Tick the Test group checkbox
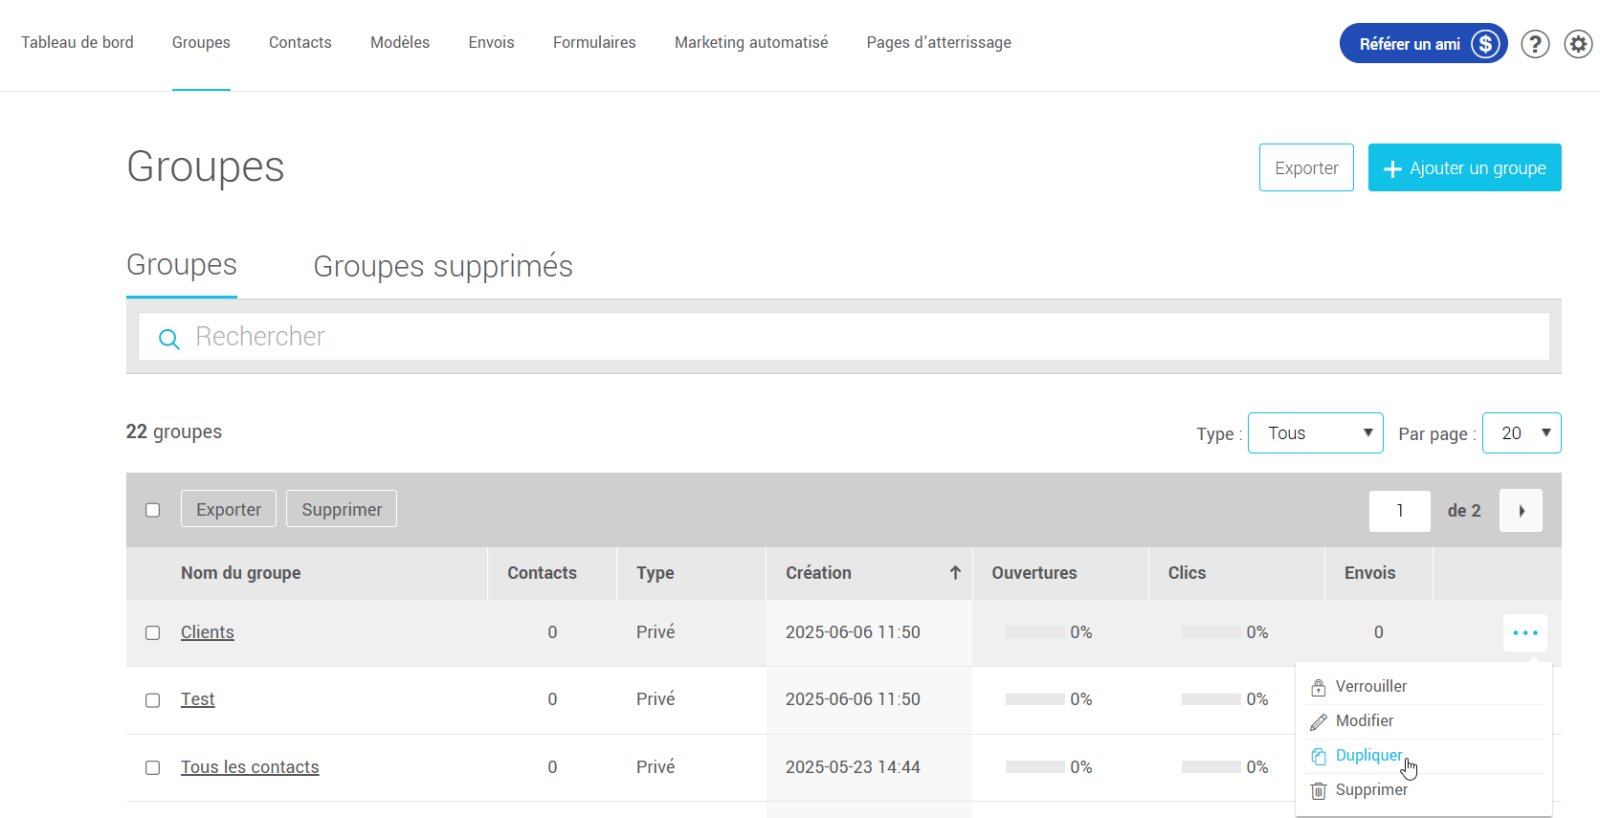 click(153, 700)
